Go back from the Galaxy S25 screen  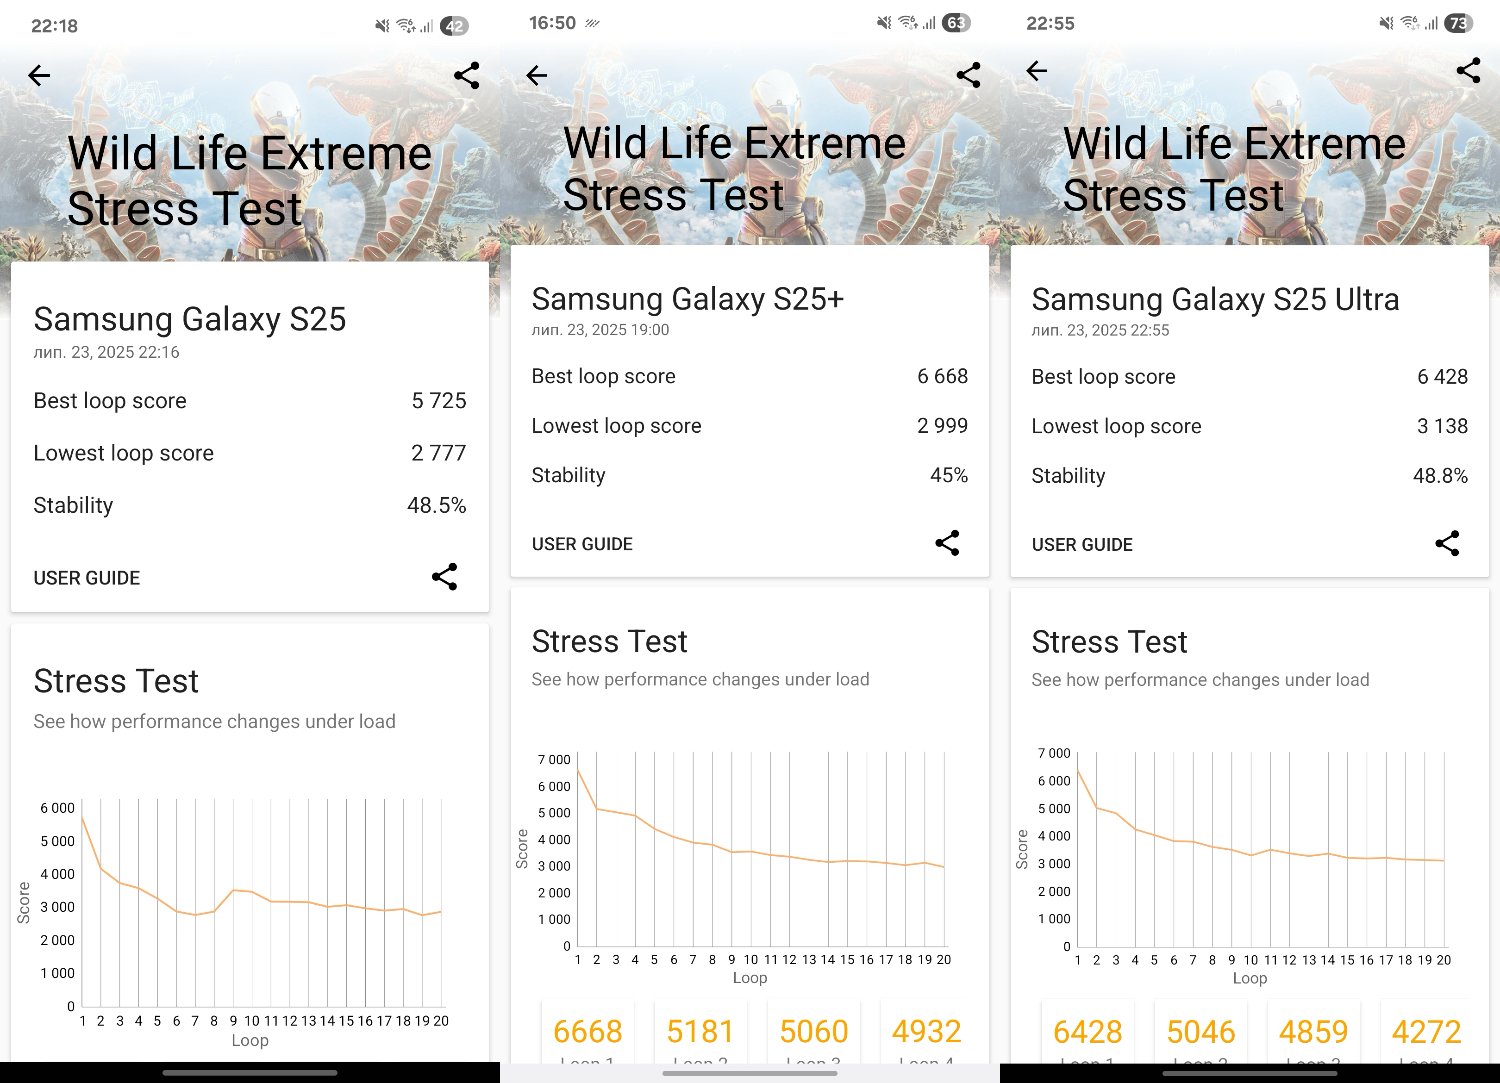click(39, 75)
